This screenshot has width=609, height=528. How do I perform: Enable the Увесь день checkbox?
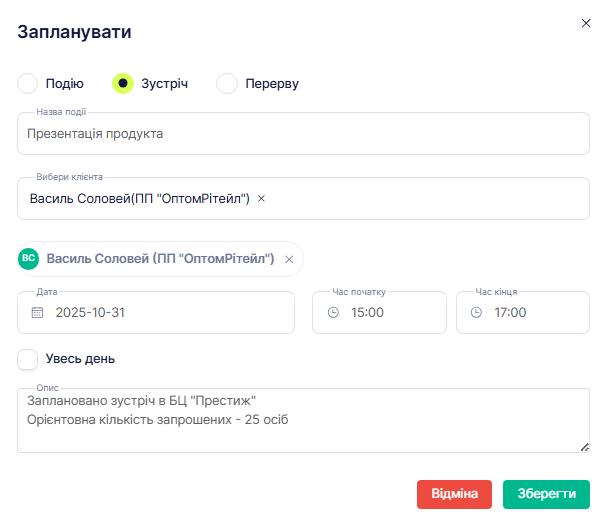(28, 359)
